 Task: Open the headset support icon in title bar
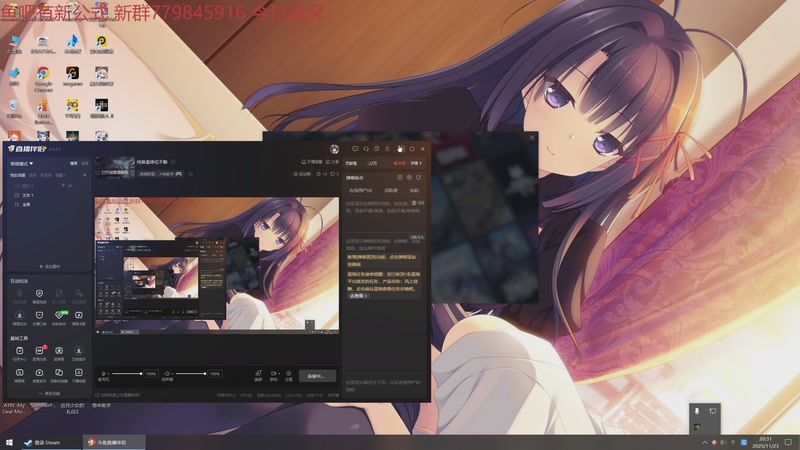366,149
